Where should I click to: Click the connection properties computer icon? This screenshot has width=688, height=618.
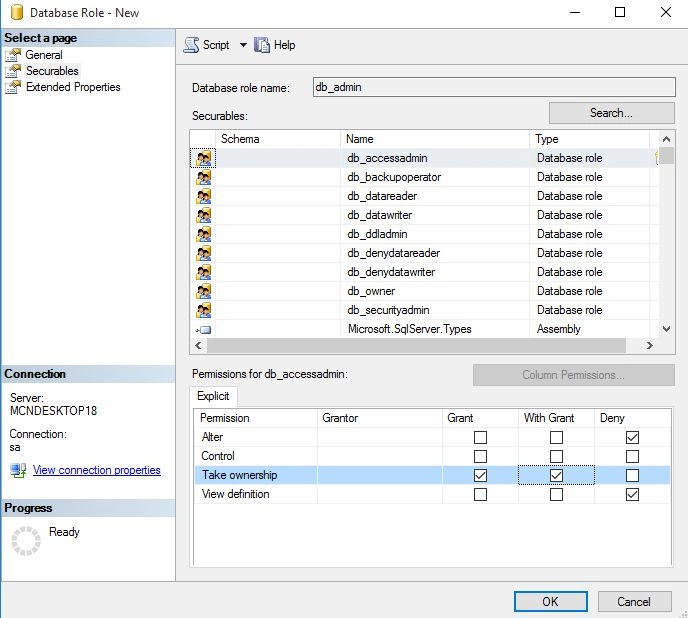pos(18,471)
